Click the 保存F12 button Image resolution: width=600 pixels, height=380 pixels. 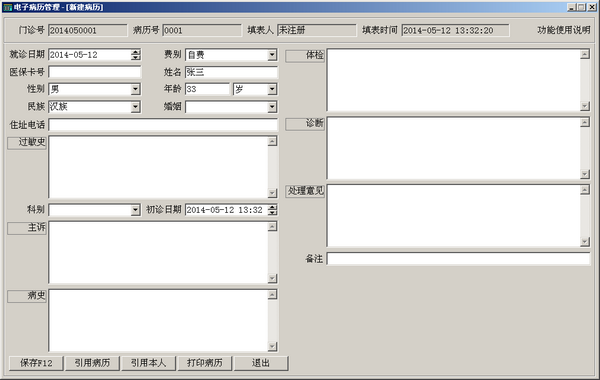tap(36, 363)
